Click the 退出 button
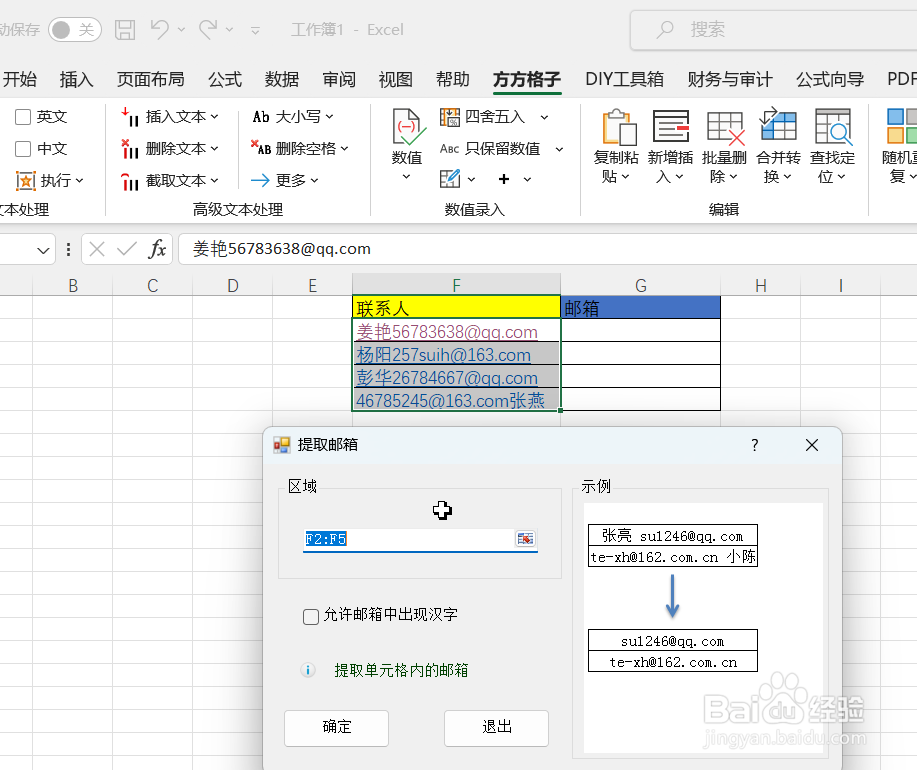 [497, 727]
